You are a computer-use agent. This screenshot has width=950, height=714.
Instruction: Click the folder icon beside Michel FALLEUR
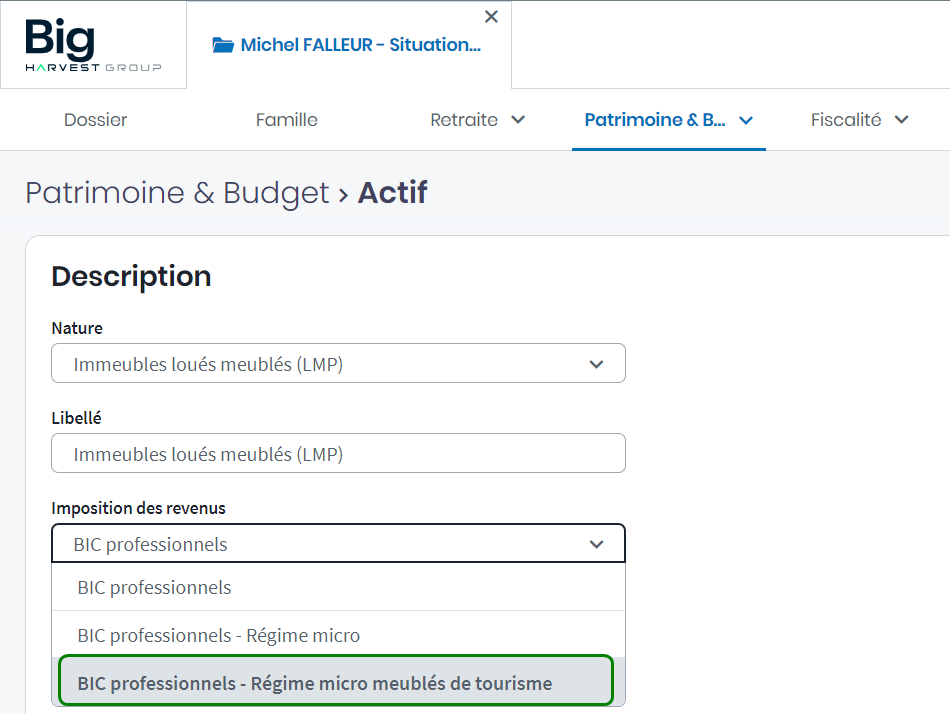point(223,45)
